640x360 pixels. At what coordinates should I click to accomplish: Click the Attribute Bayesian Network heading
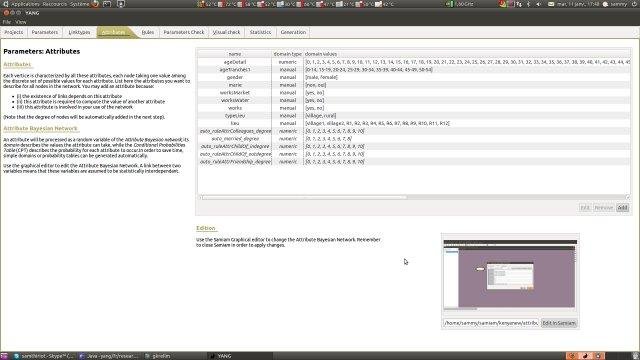(40, 128)
